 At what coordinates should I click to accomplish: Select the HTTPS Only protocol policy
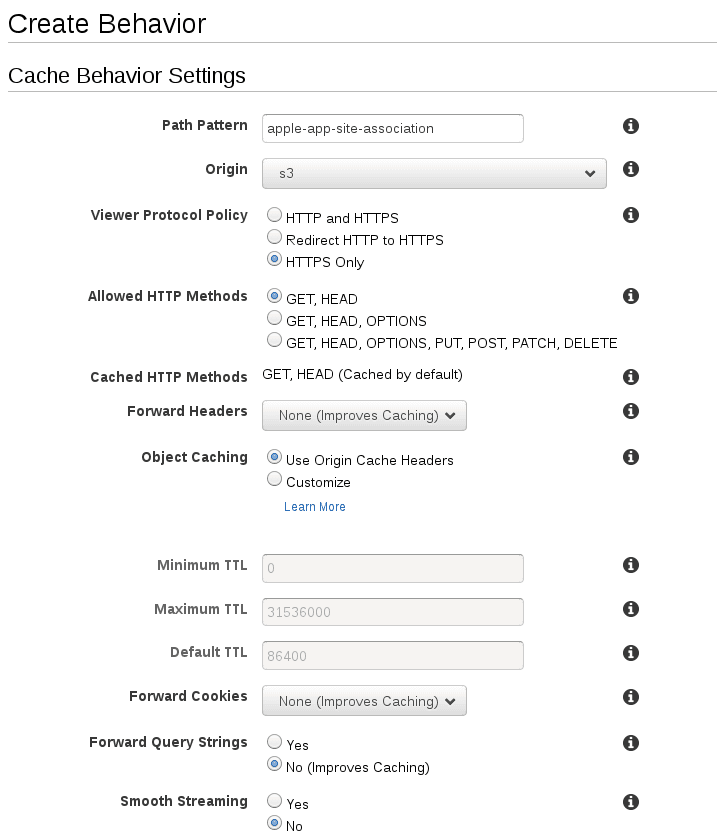[274, 259]
